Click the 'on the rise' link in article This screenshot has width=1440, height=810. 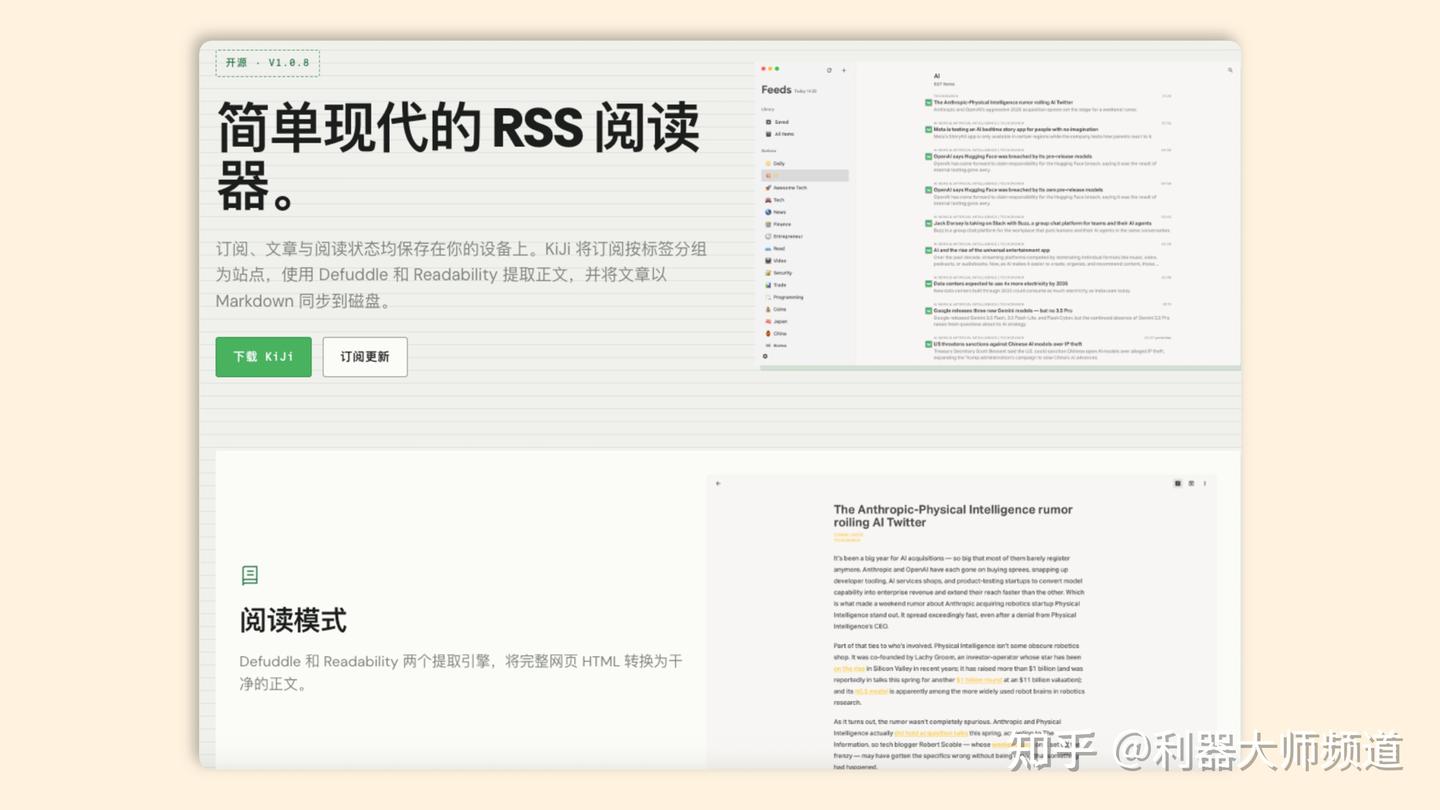[850, 669]
